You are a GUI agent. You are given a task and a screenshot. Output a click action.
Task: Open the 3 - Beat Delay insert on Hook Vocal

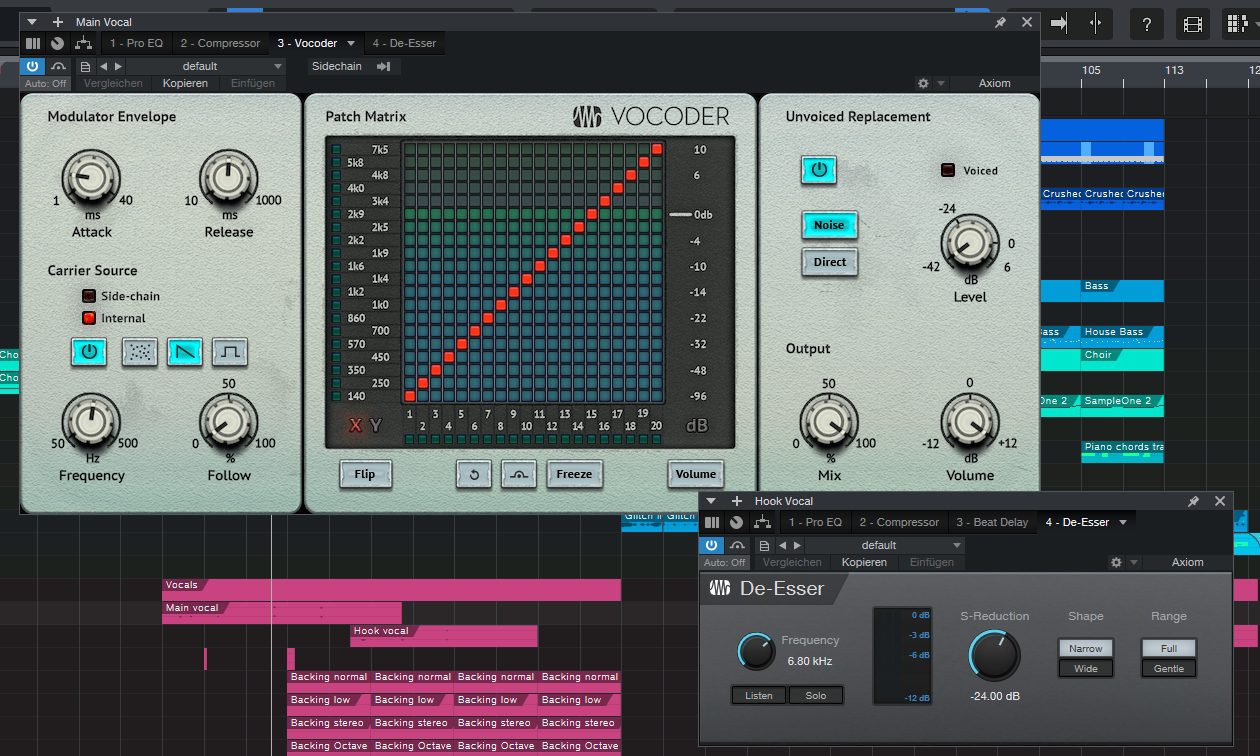tap(992, 521)
